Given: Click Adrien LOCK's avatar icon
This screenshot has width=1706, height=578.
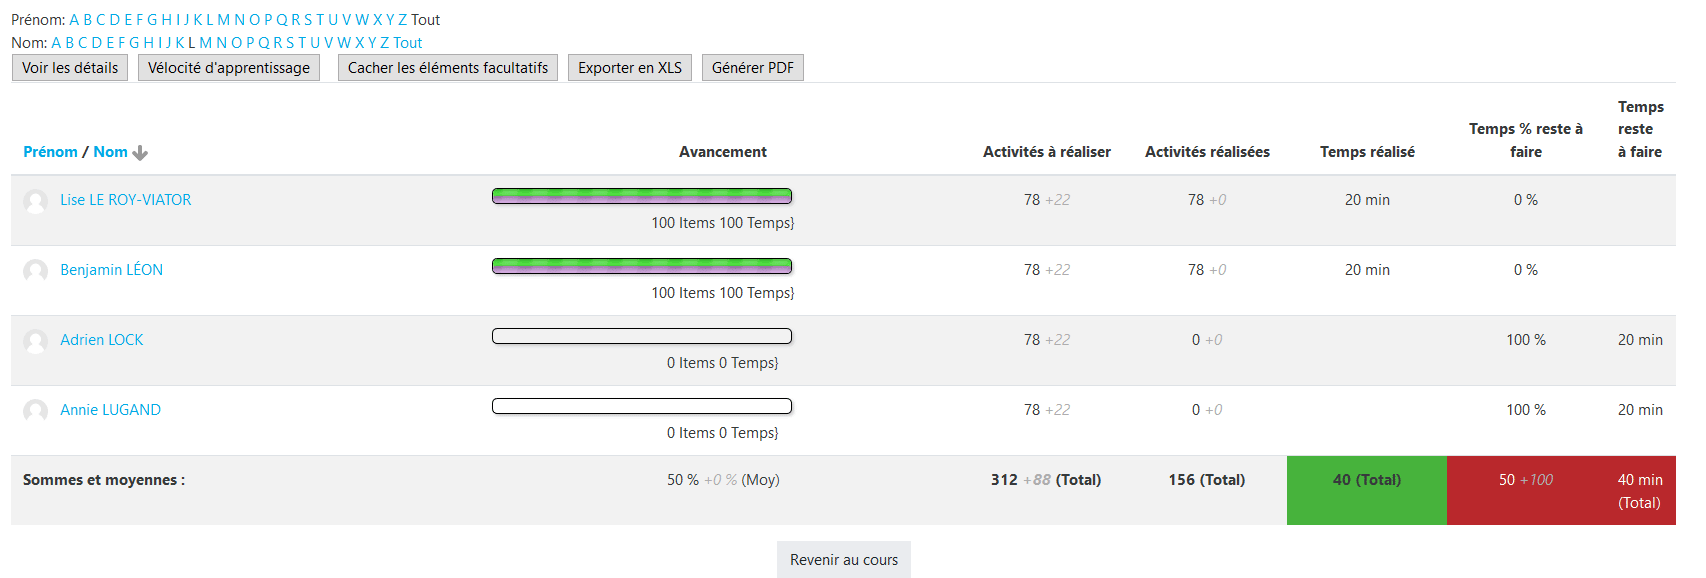Looking at the screenshot, I should coord(35,341).
